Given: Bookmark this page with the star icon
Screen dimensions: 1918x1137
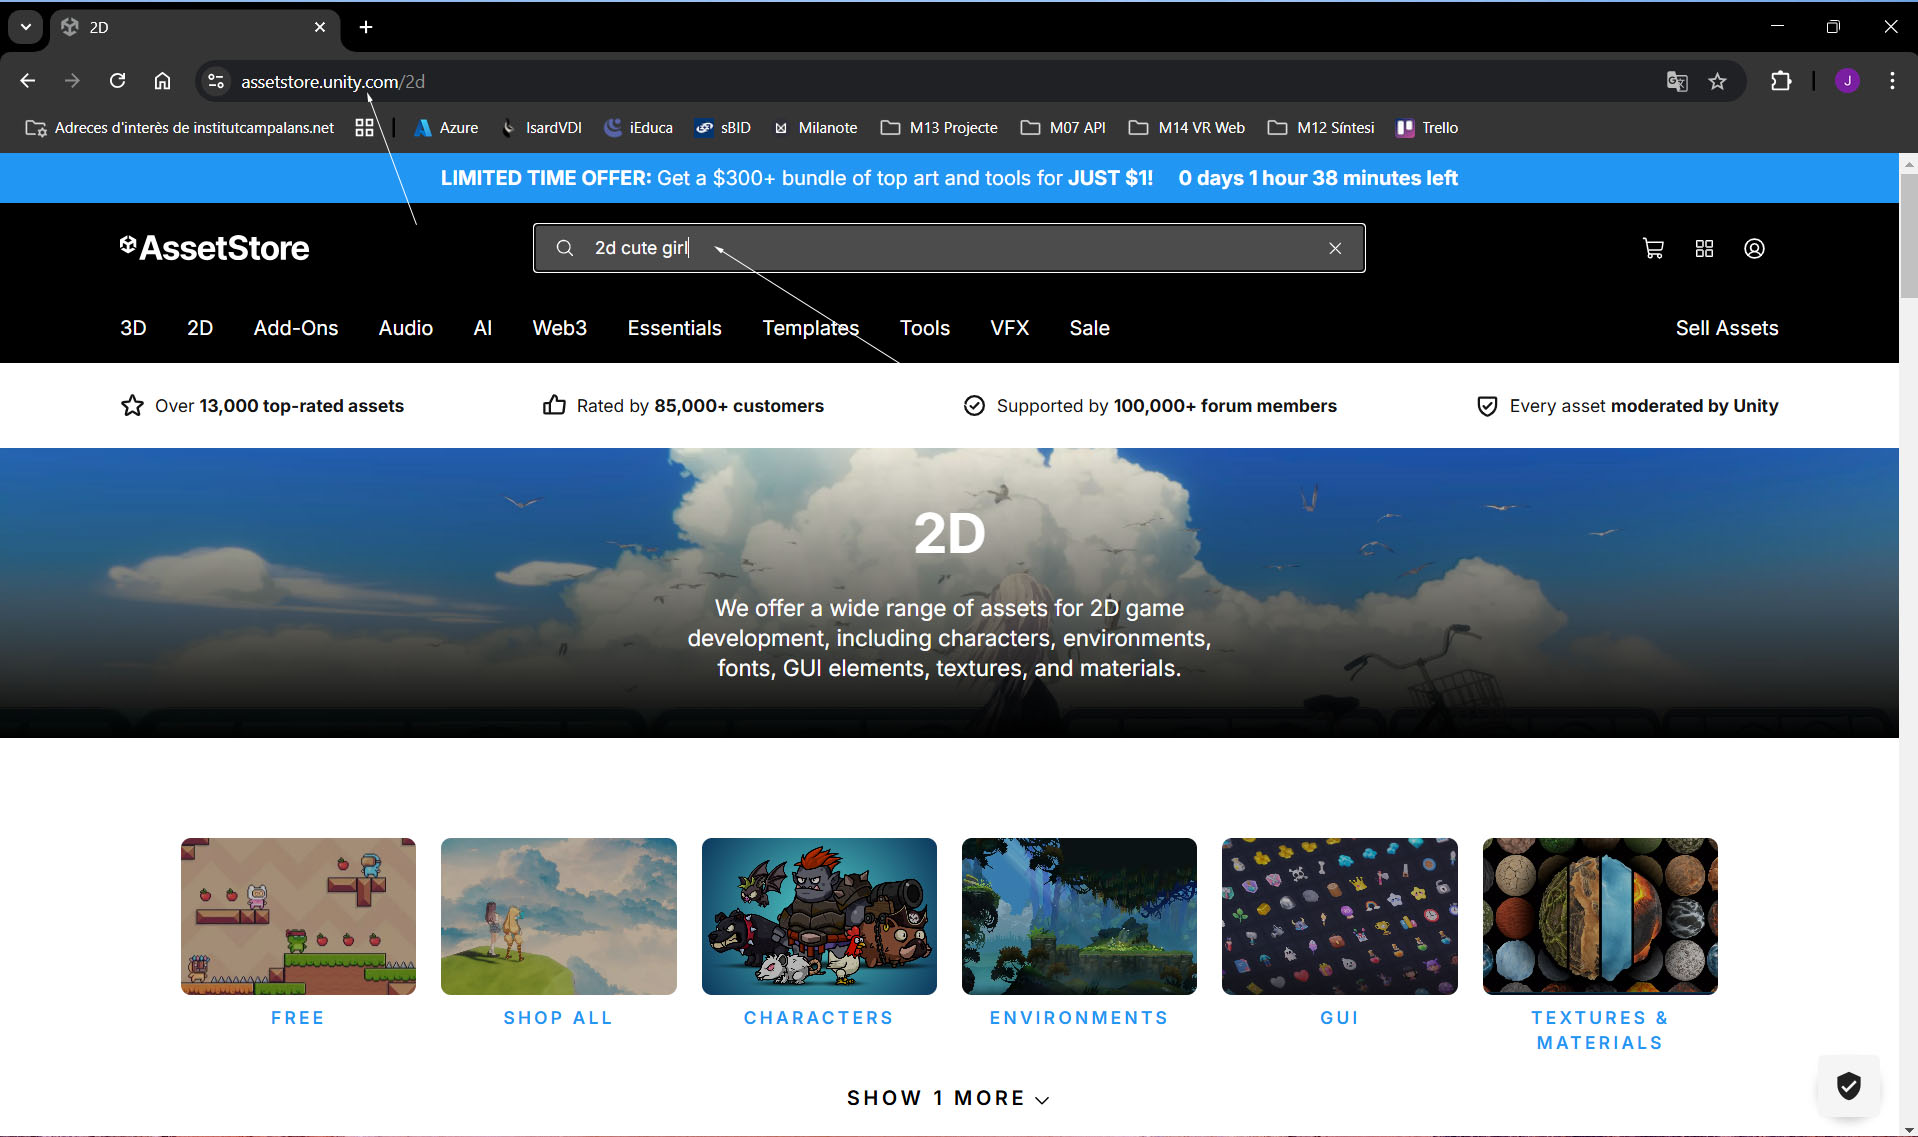Looking at the screenshot, I should (1717, 82).
